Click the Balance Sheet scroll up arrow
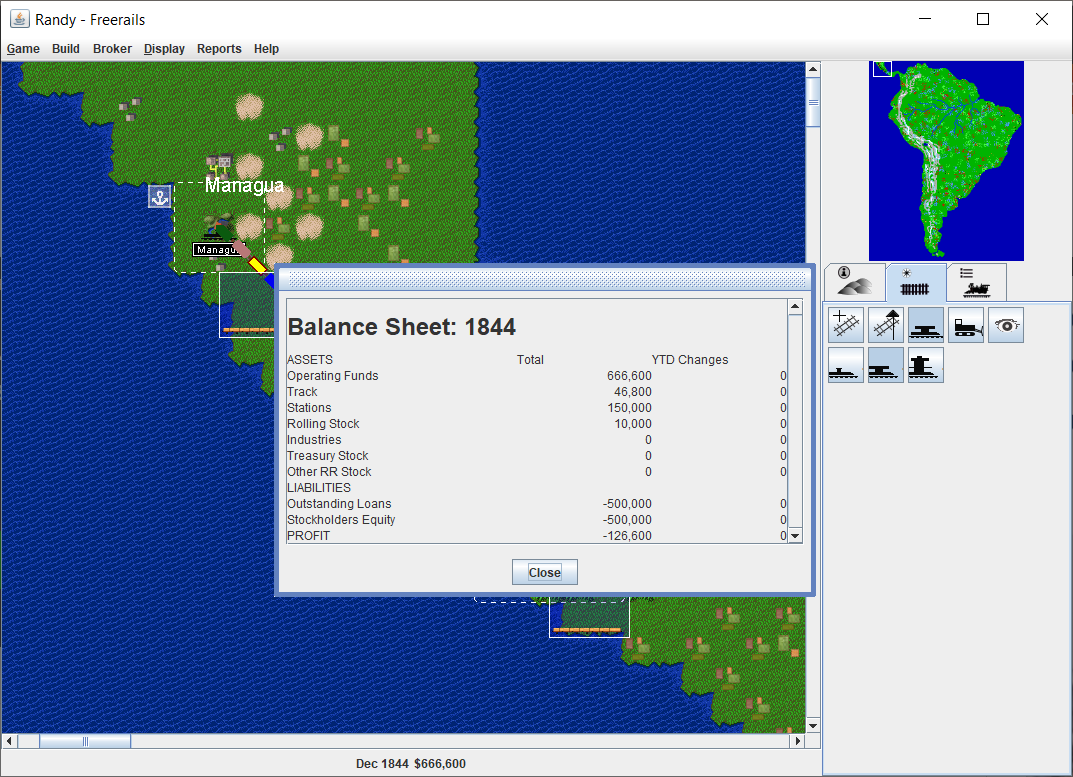This screenshot has width=1073, height=777. click(x=794, y=306)
